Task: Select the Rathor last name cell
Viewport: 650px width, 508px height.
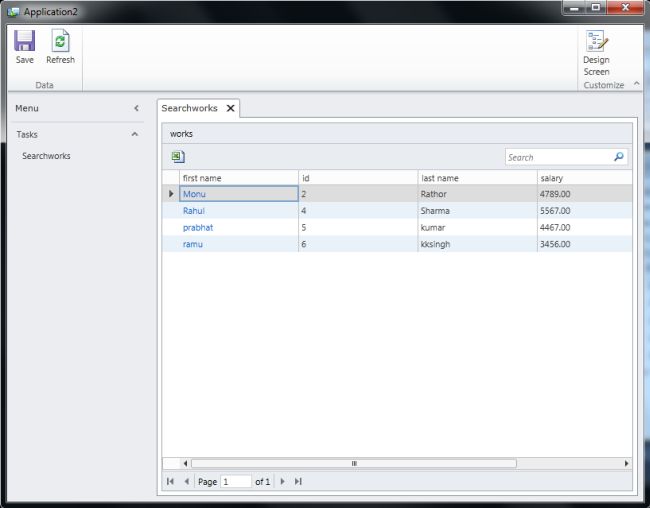Action: 478,194
